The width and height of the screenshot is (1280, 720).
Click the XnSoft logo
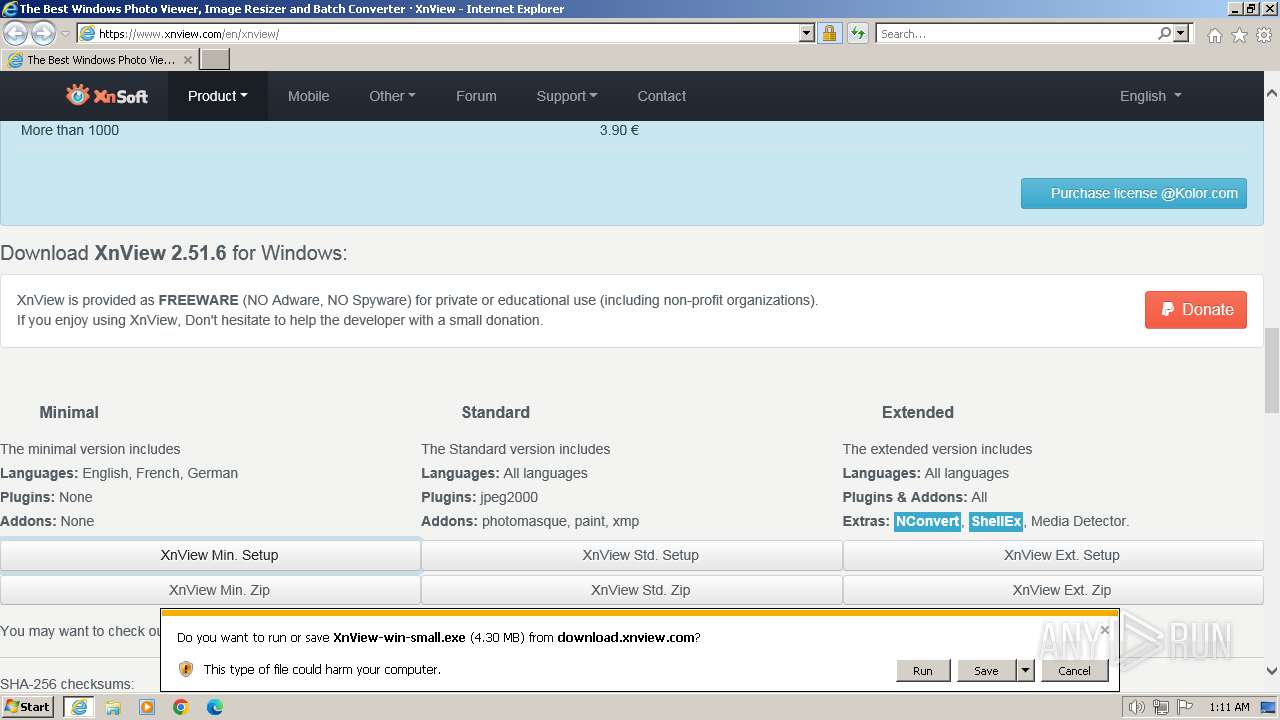(107, 96)
